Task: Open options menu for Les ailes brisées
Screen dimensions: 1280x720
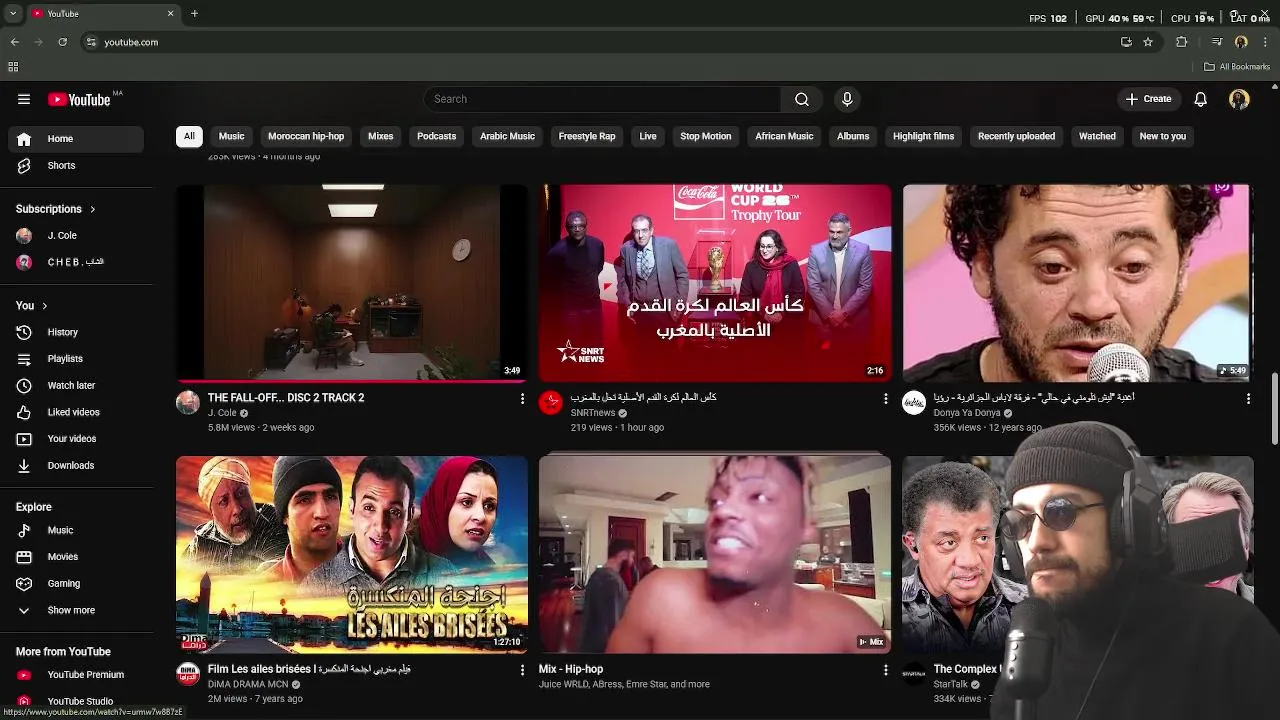Action: point(522,670)
